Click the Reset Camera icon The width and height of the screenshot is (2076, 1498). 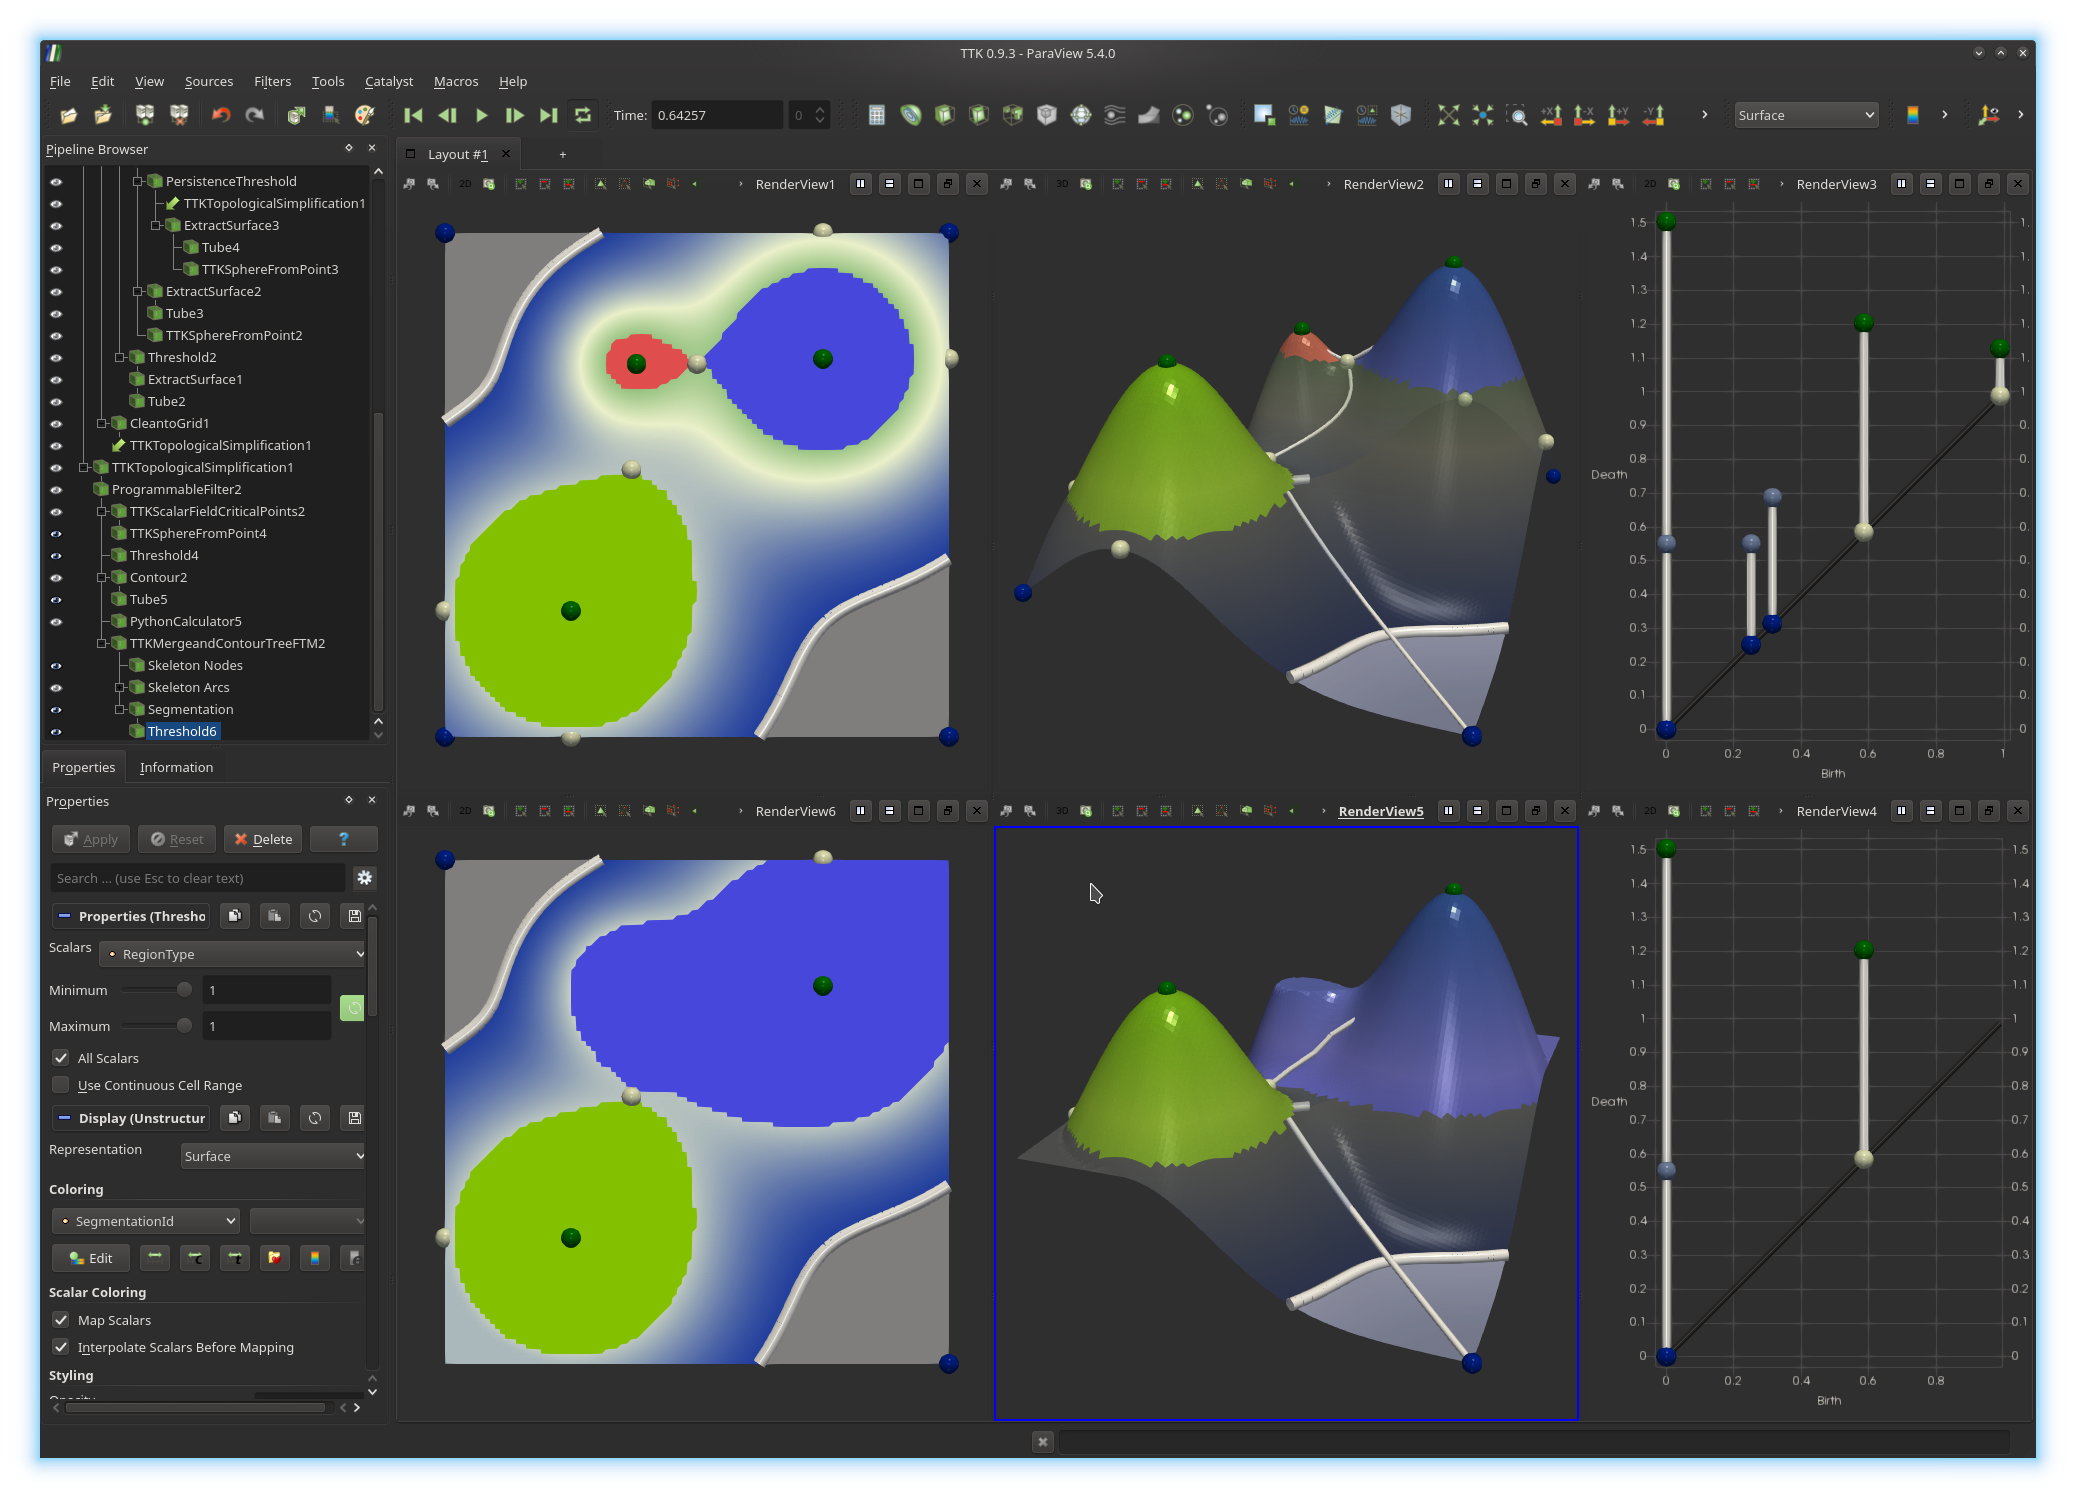pyautogui.click(x=1448, y=115)
